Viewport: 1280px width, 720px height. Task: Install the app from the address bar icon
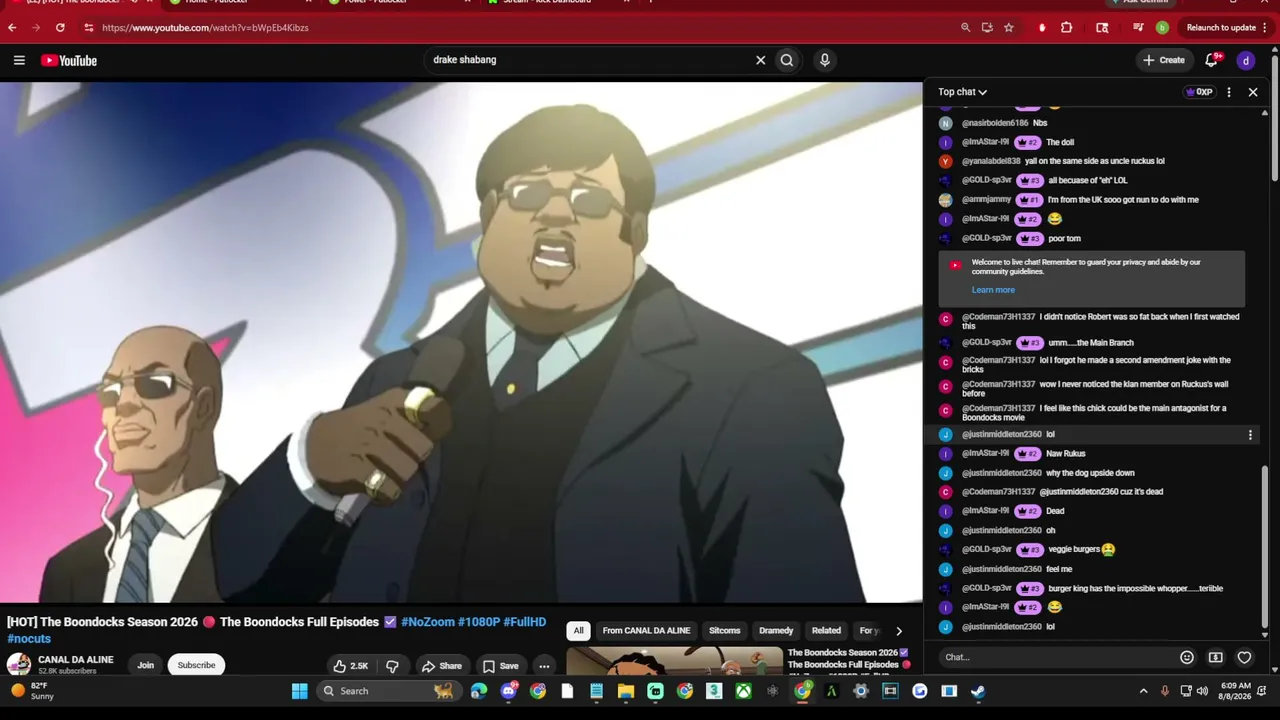click(987, 28)
